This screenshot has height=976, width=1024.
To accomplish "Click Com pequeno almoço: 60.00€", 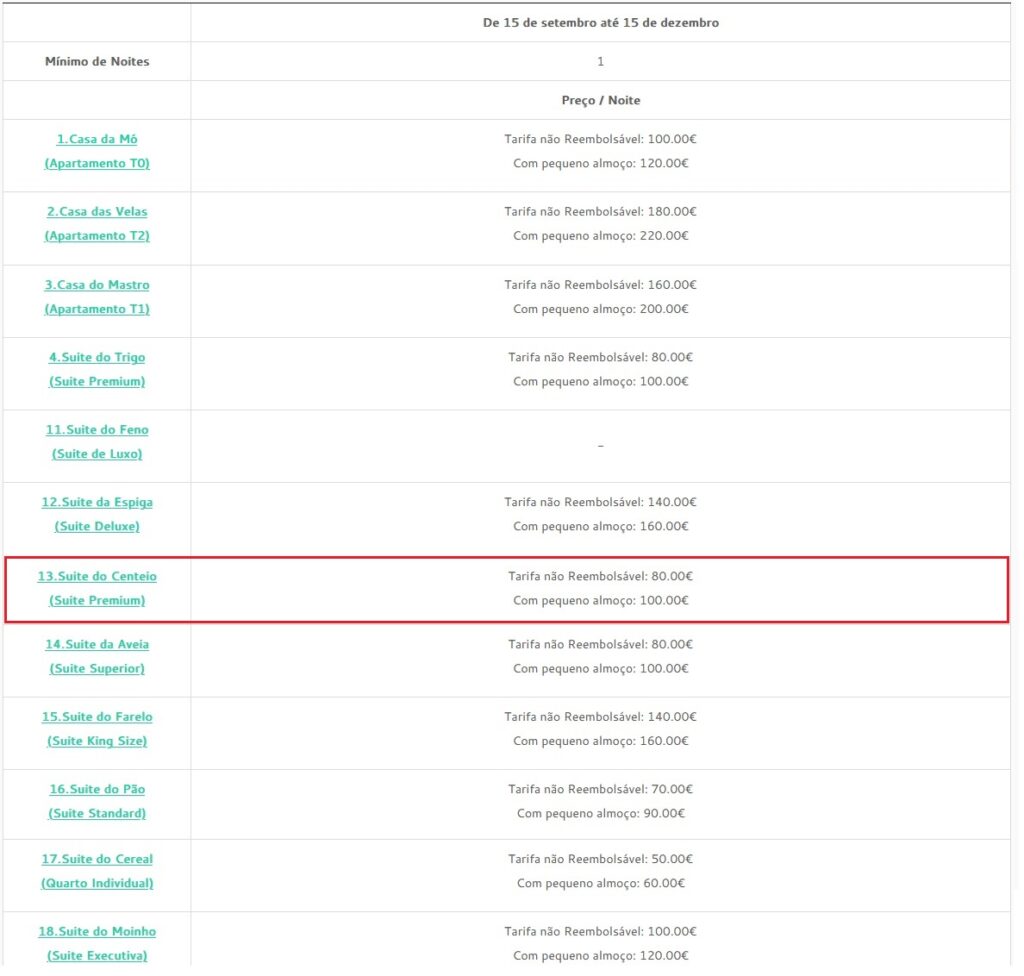I will (600, 883).
